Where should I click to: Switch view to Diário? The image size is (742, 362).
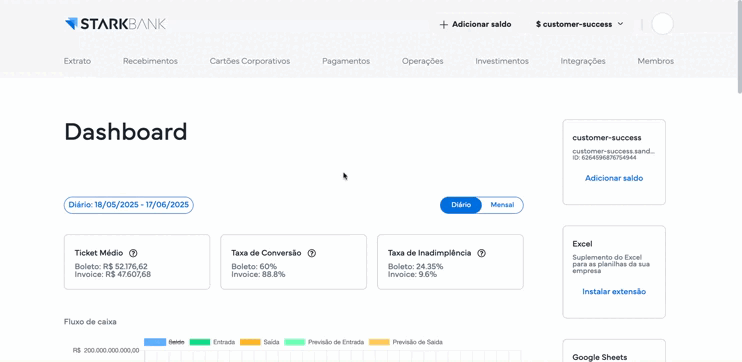(x=461, y=205)
